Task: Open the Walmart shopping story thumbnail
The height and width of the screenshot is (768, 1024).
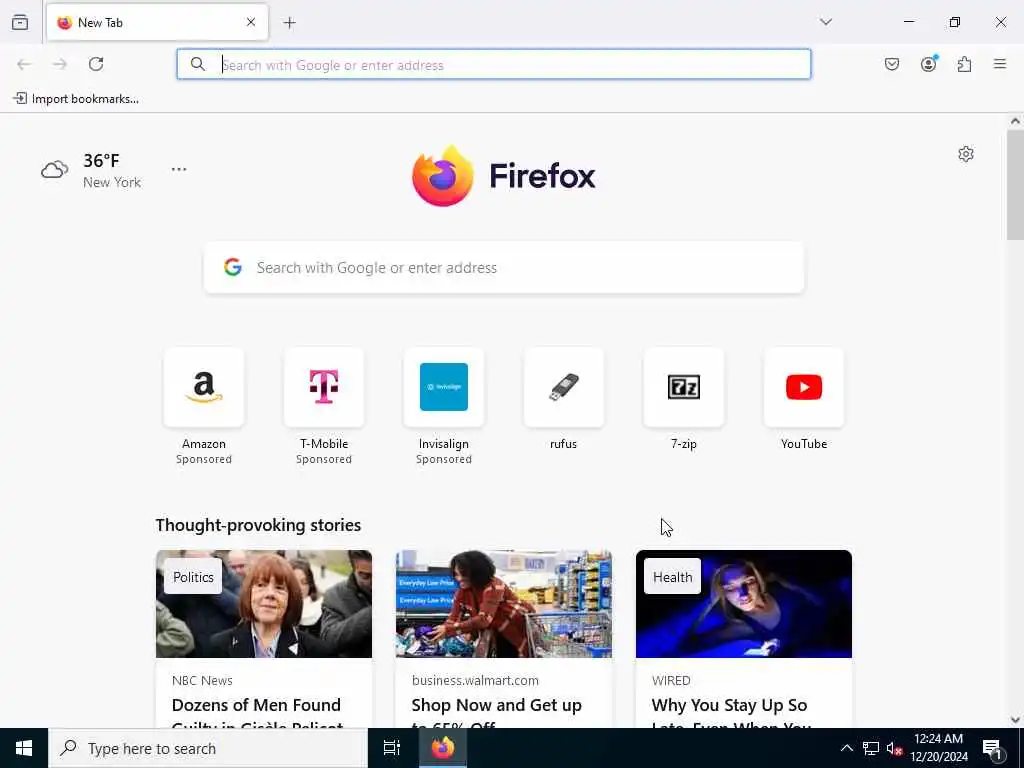Action: point(504,604)
